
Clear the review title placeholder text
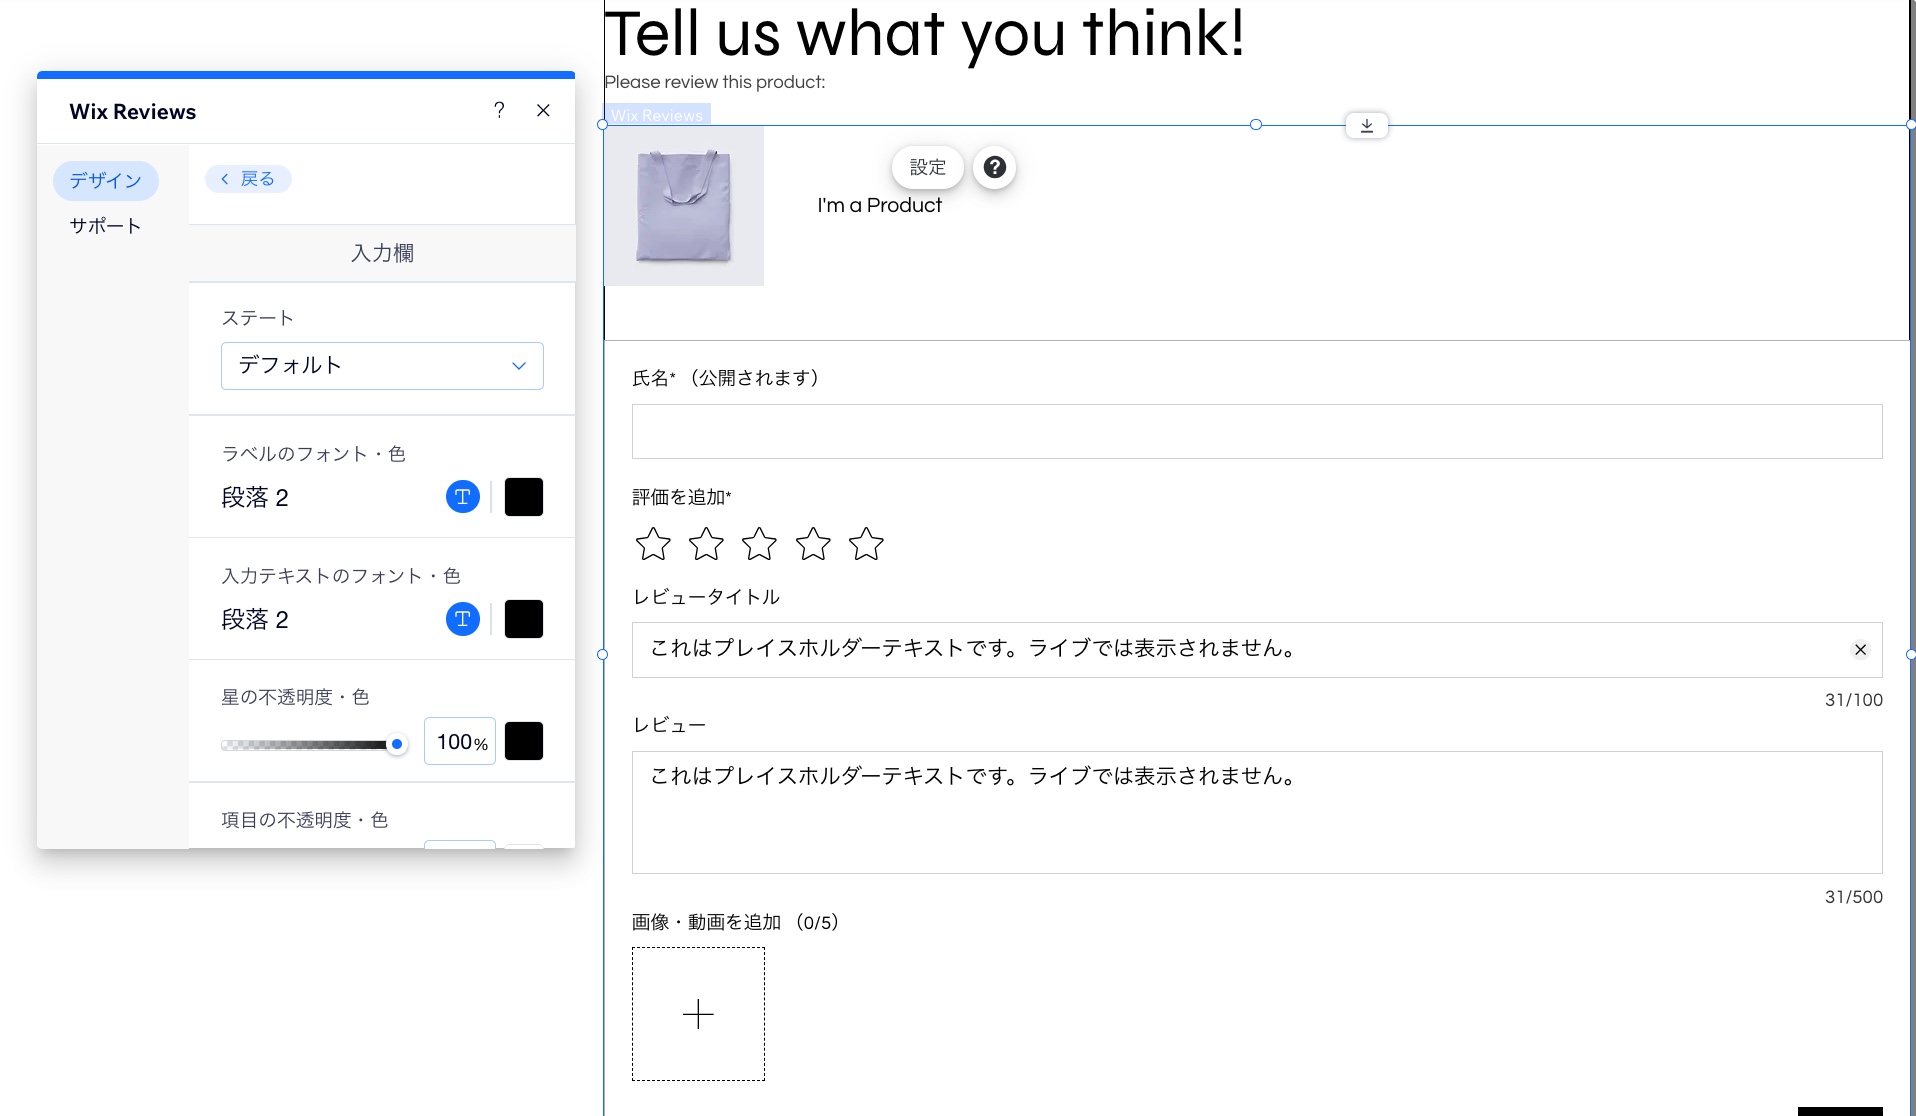(1860, 650)
